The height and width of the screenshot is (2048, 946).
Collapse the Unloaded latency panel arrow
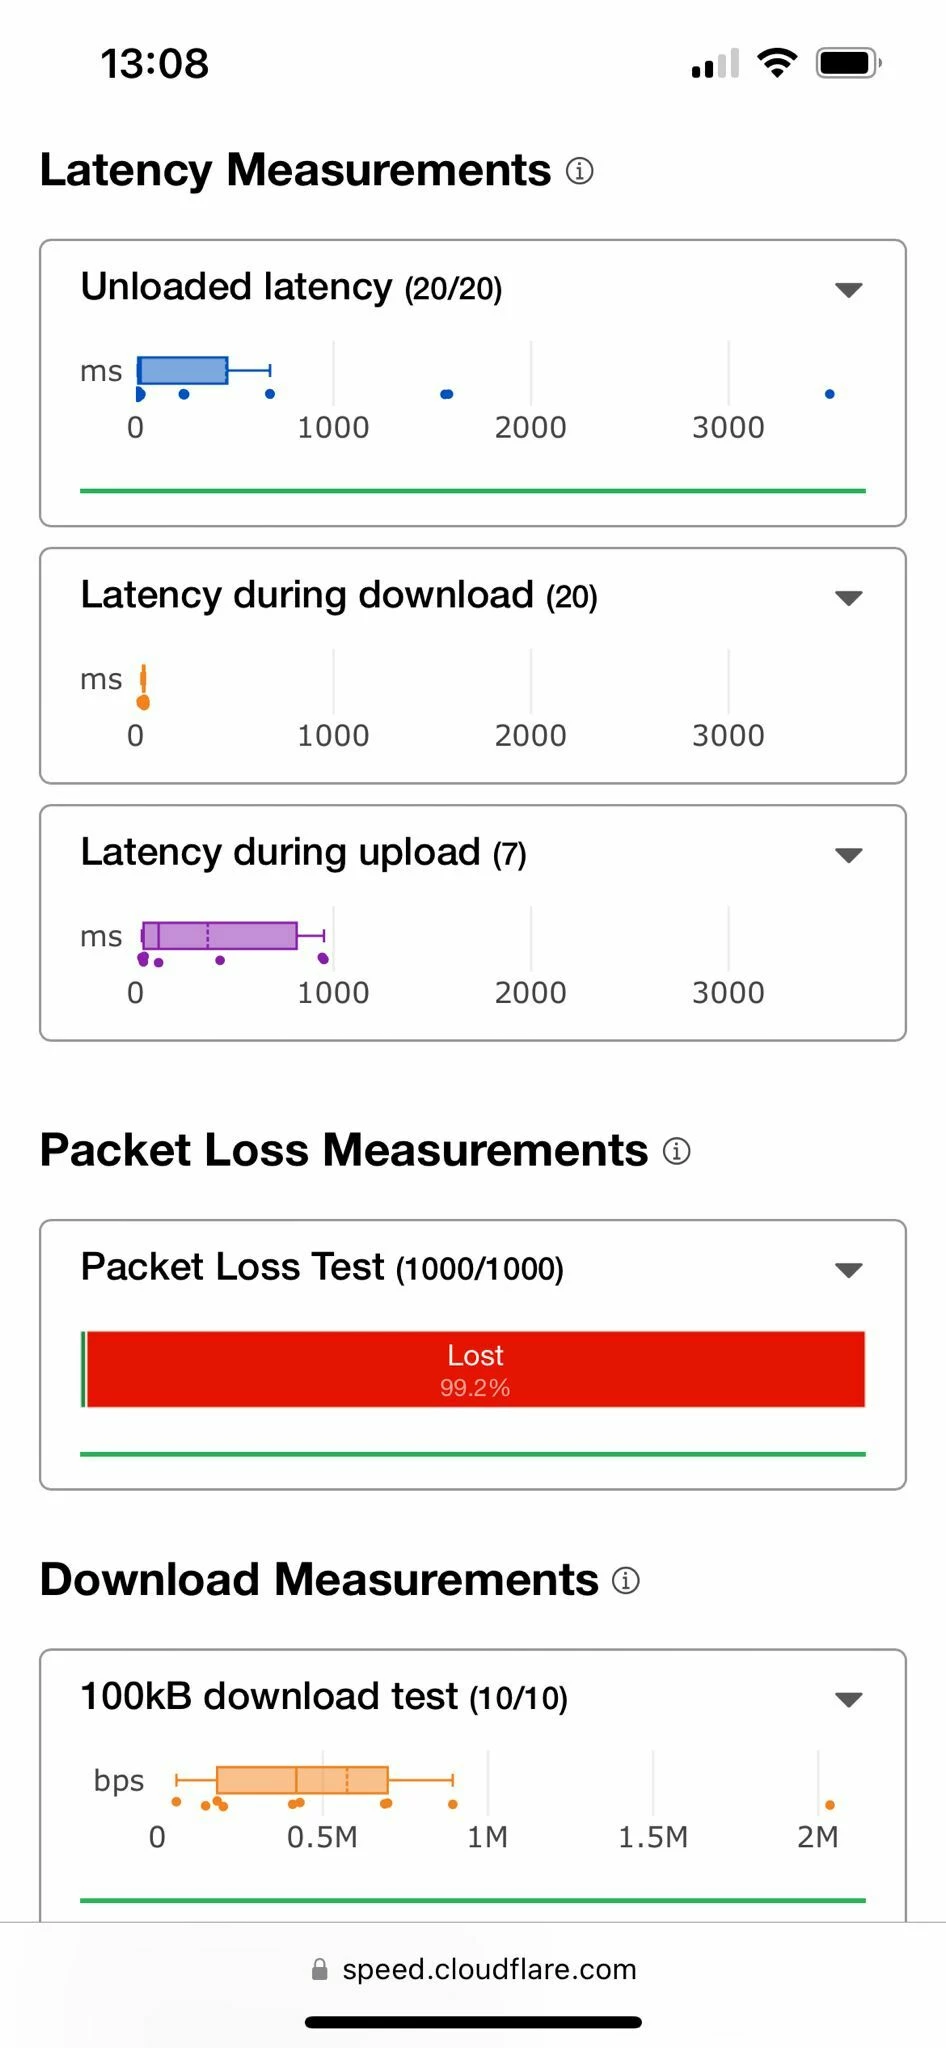pos(849,290)
